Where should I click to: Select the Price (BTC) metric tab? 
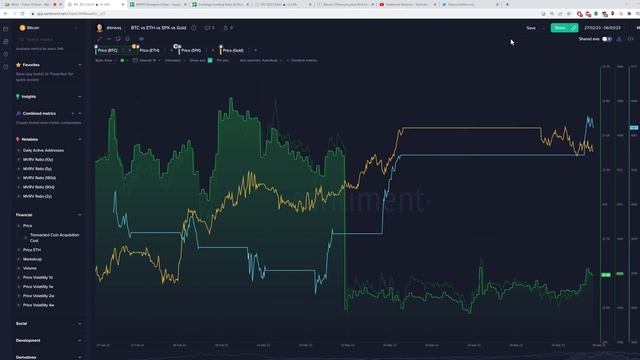pyautogui.click(x=108, y=50)
